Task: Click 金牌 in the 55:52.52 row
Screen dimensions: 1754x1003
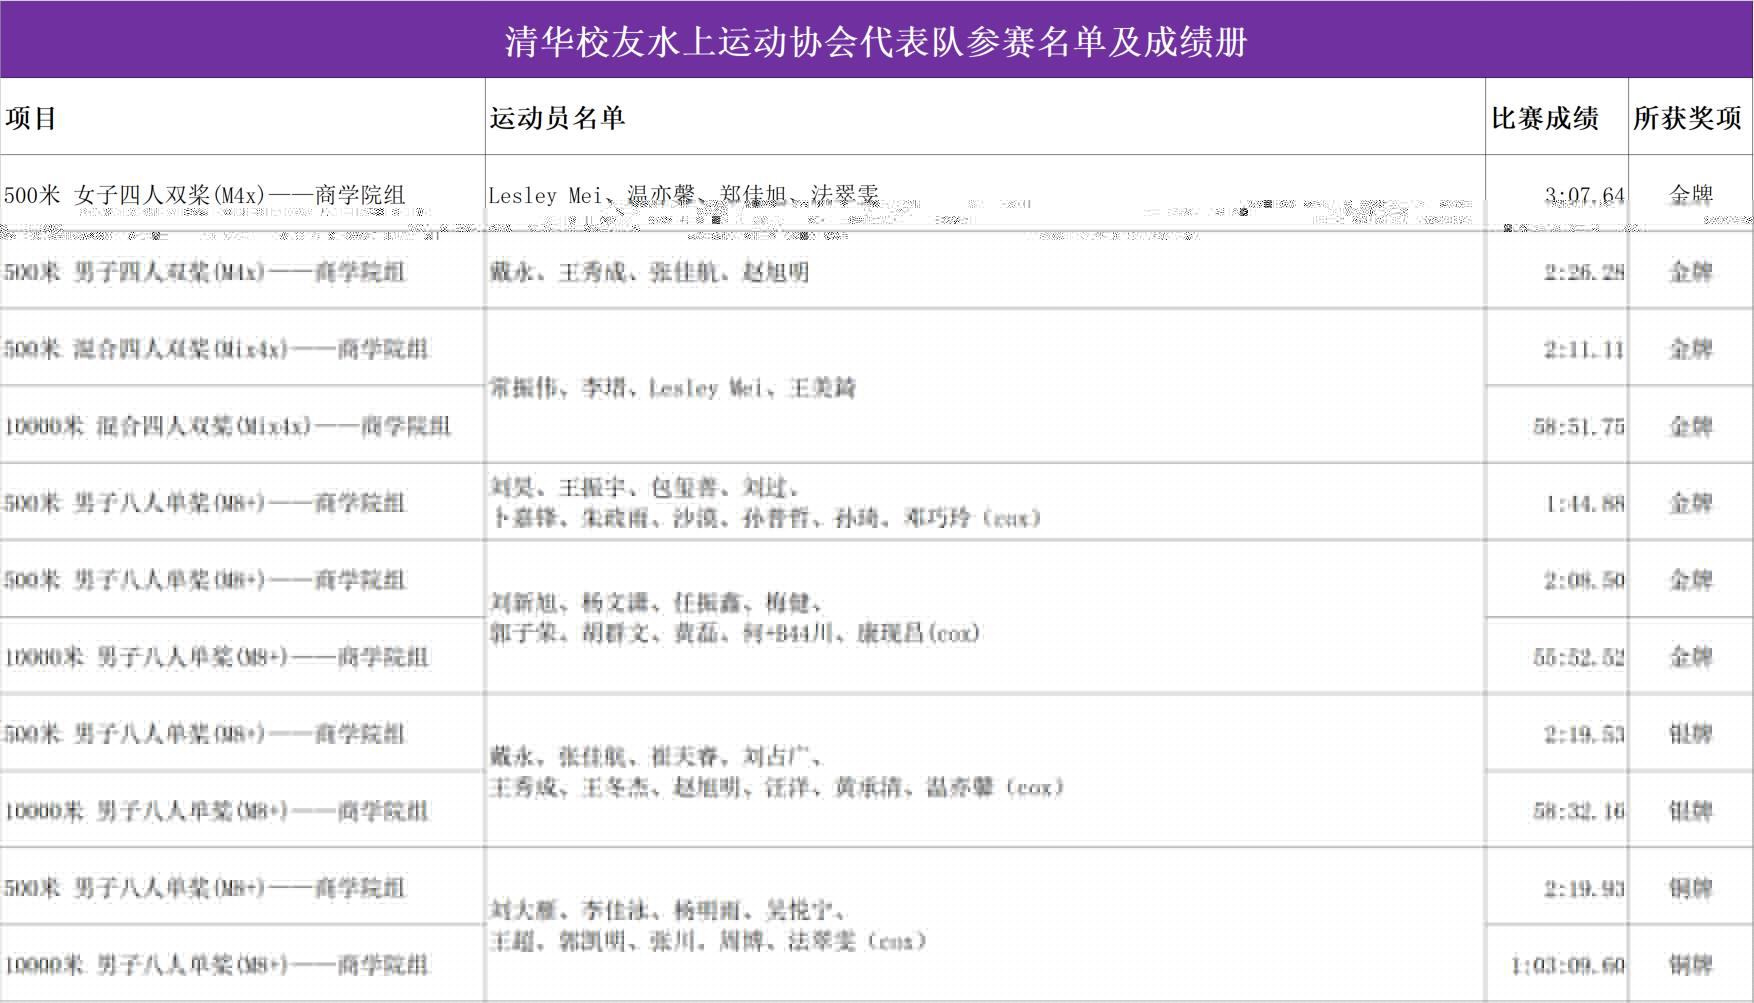Action: (x=1691, y=656)
